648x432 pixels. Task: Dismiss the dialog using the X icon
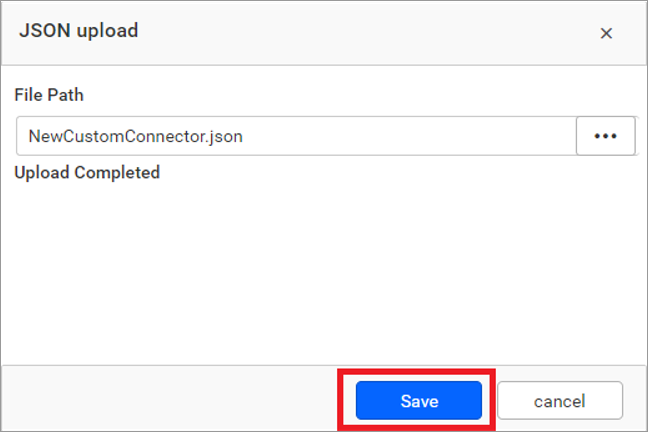coord(606,33)
